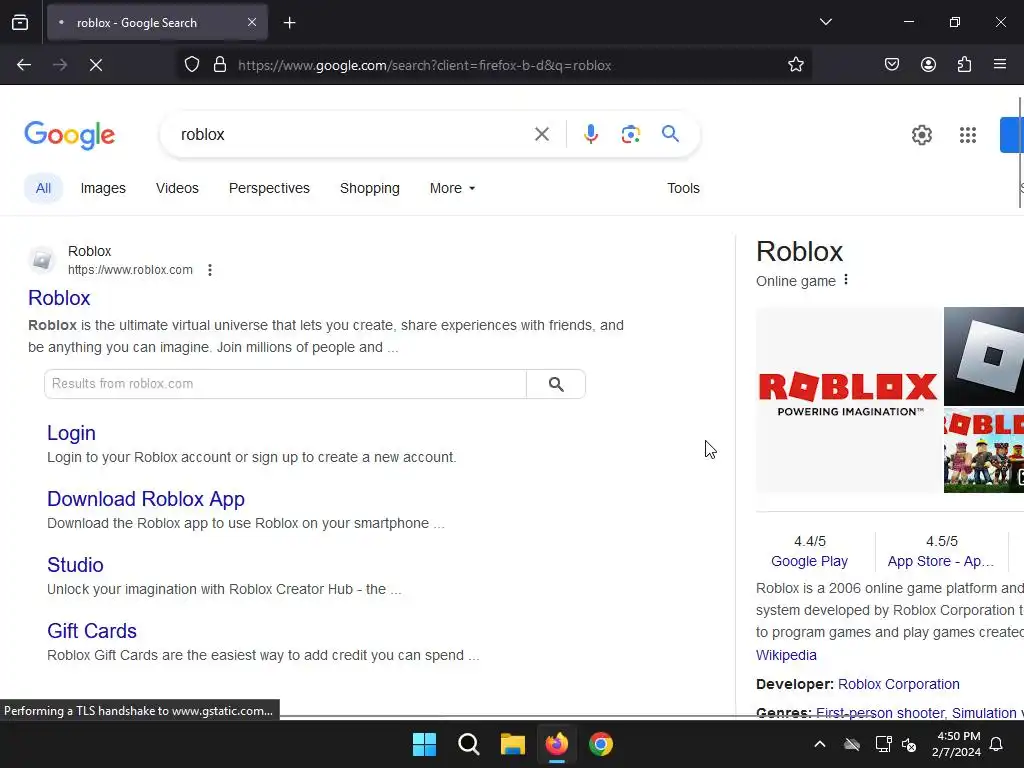Open Windows taskbar search

point(468,744)
